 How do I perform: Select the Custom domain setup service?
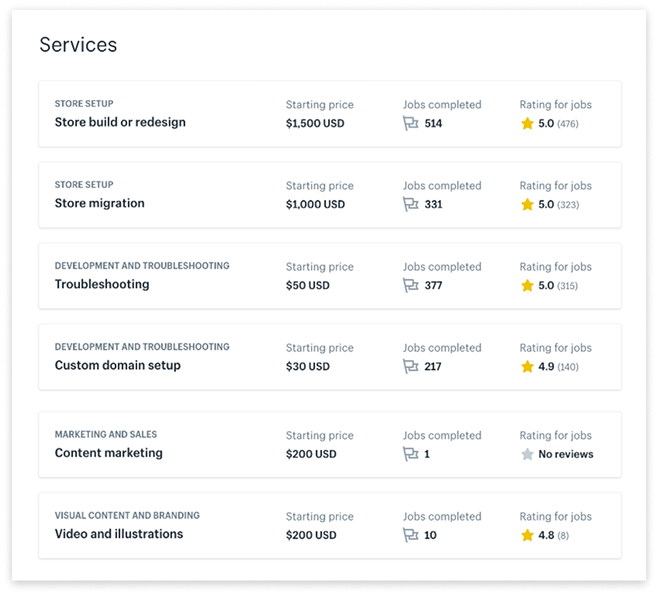coord(117,365)
